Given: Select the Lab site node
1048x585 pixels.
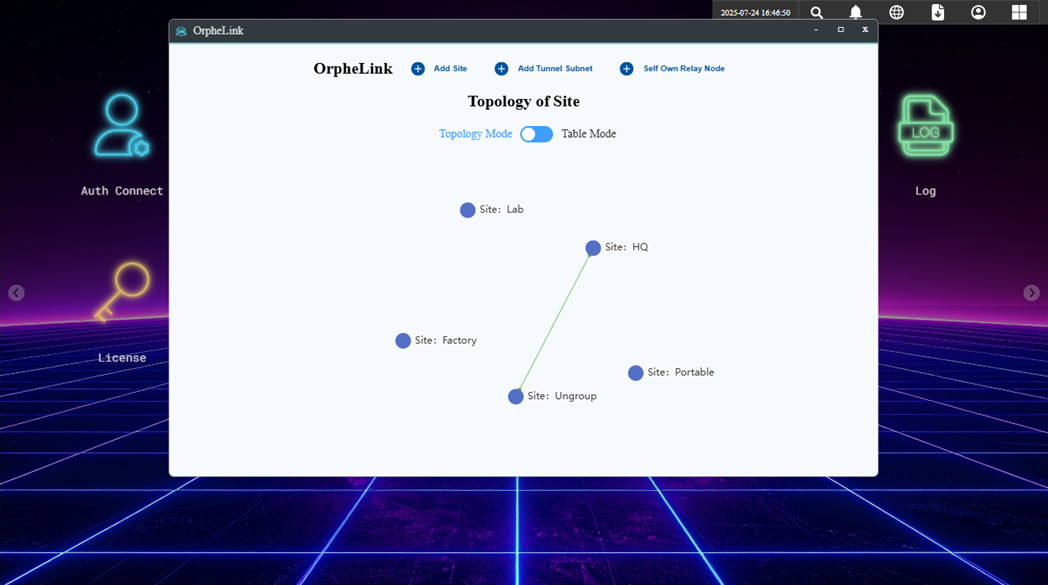Looking at the screenshot, I should (x=467, y=210).
